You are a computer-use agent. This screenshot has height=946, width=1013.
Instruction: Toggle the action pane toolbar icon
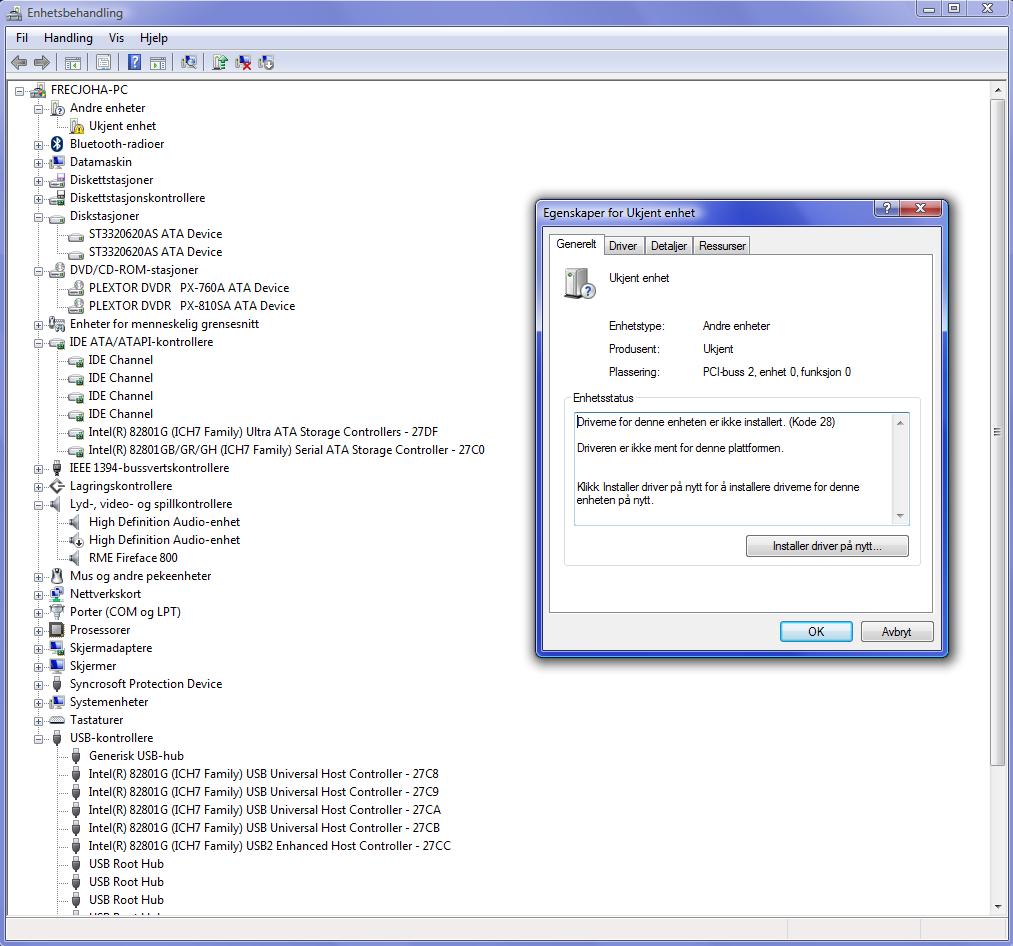(158, 63)
